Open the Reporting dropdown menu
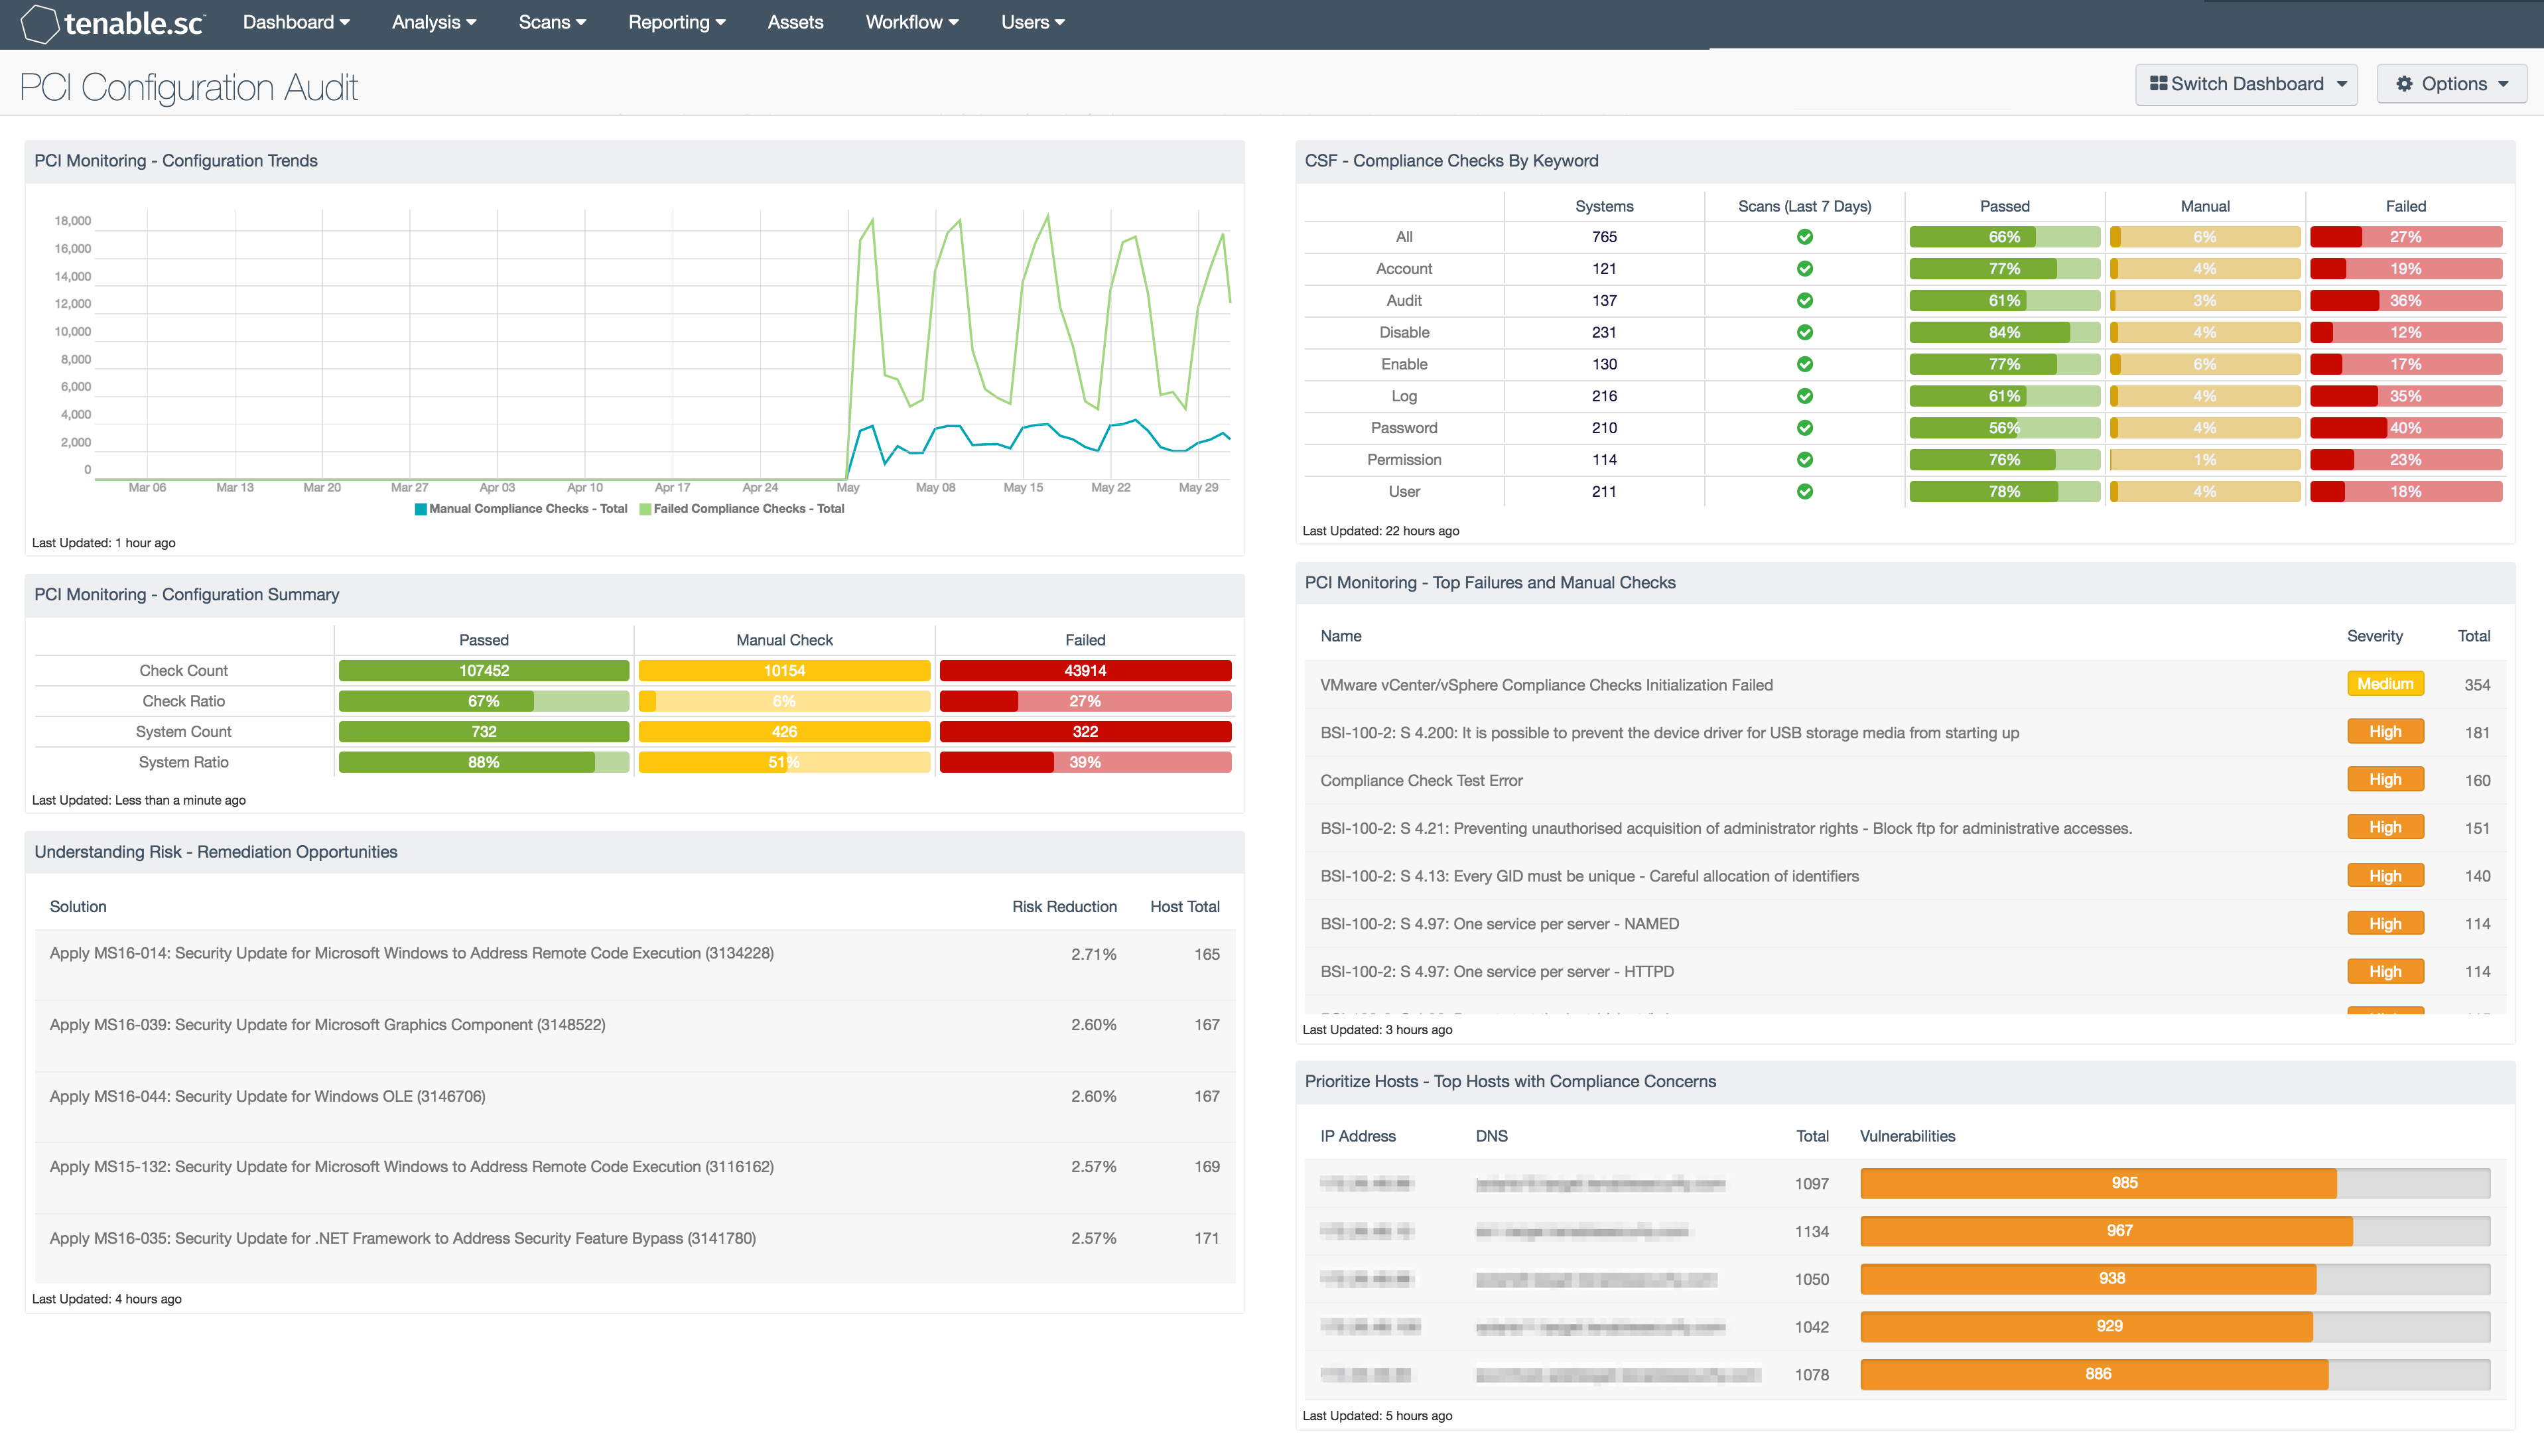Image resolution: width=2544 pixels, height=1456 pixels. [677, 23]
